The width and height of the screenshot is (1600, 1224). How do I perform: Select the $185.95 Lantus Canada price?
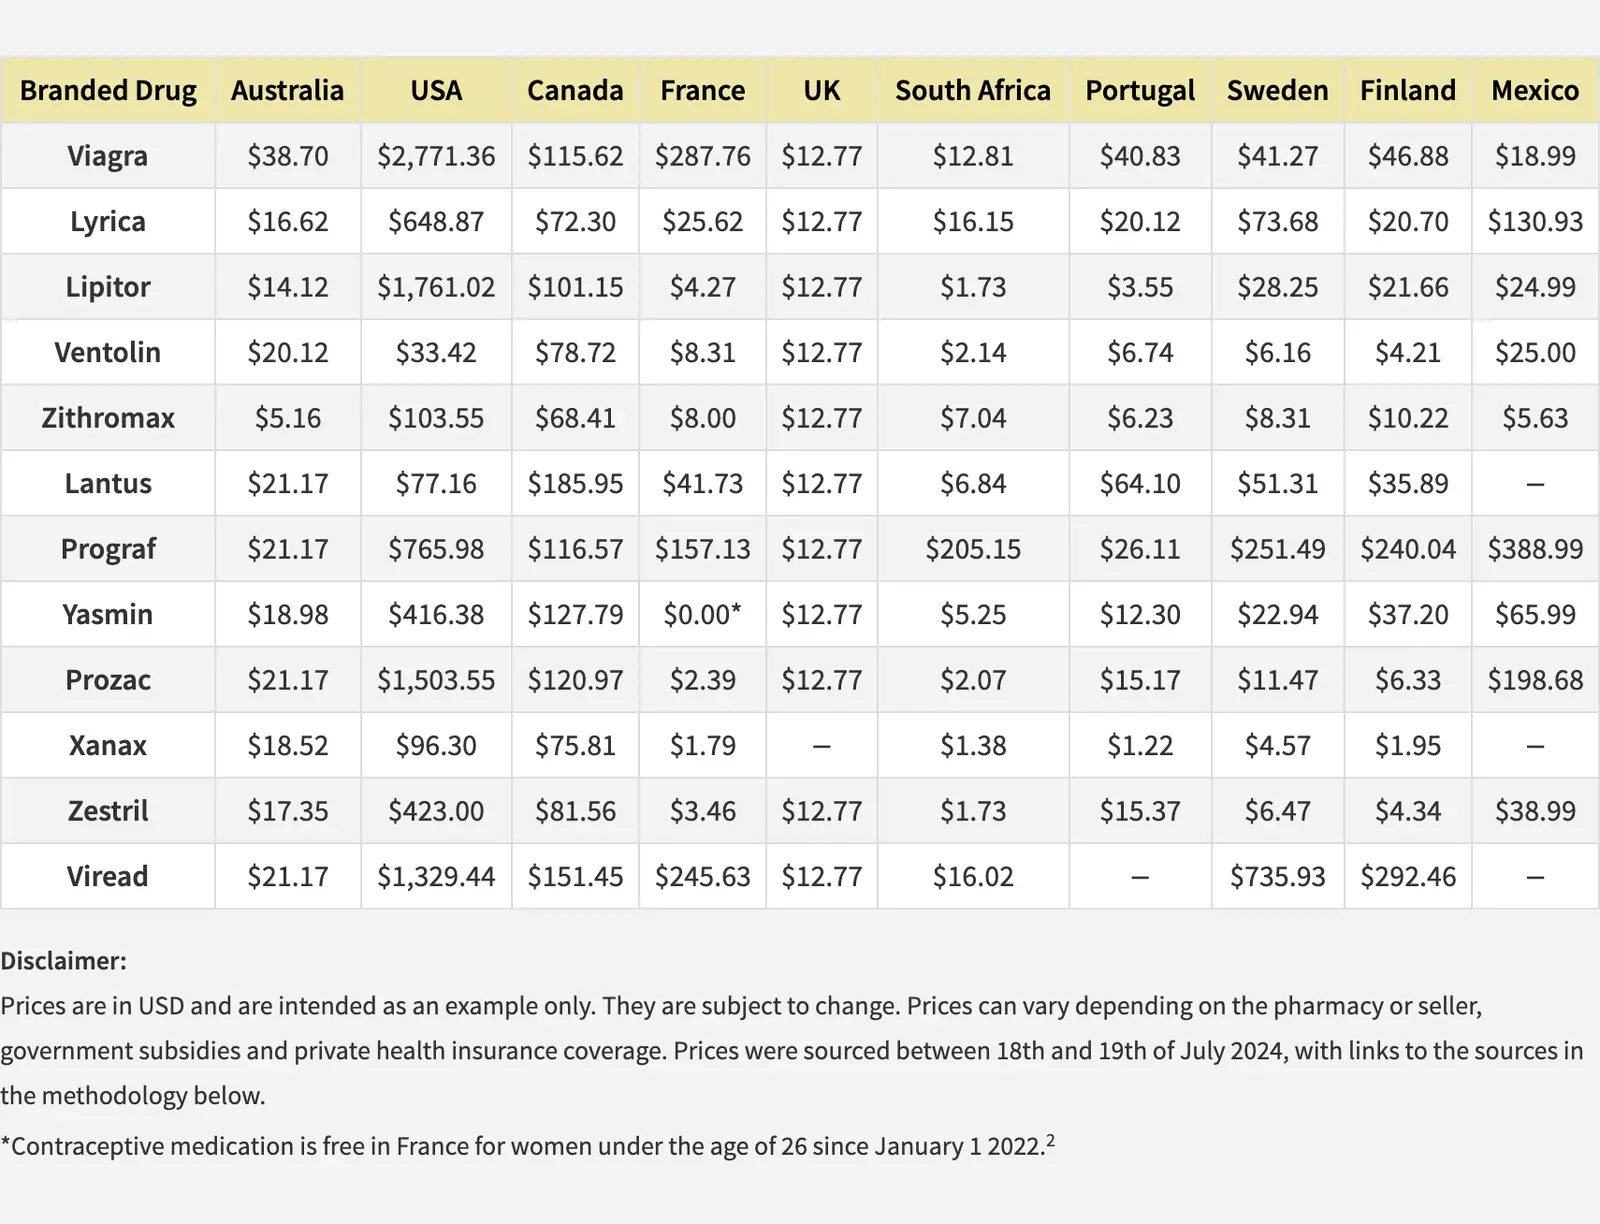575,484
